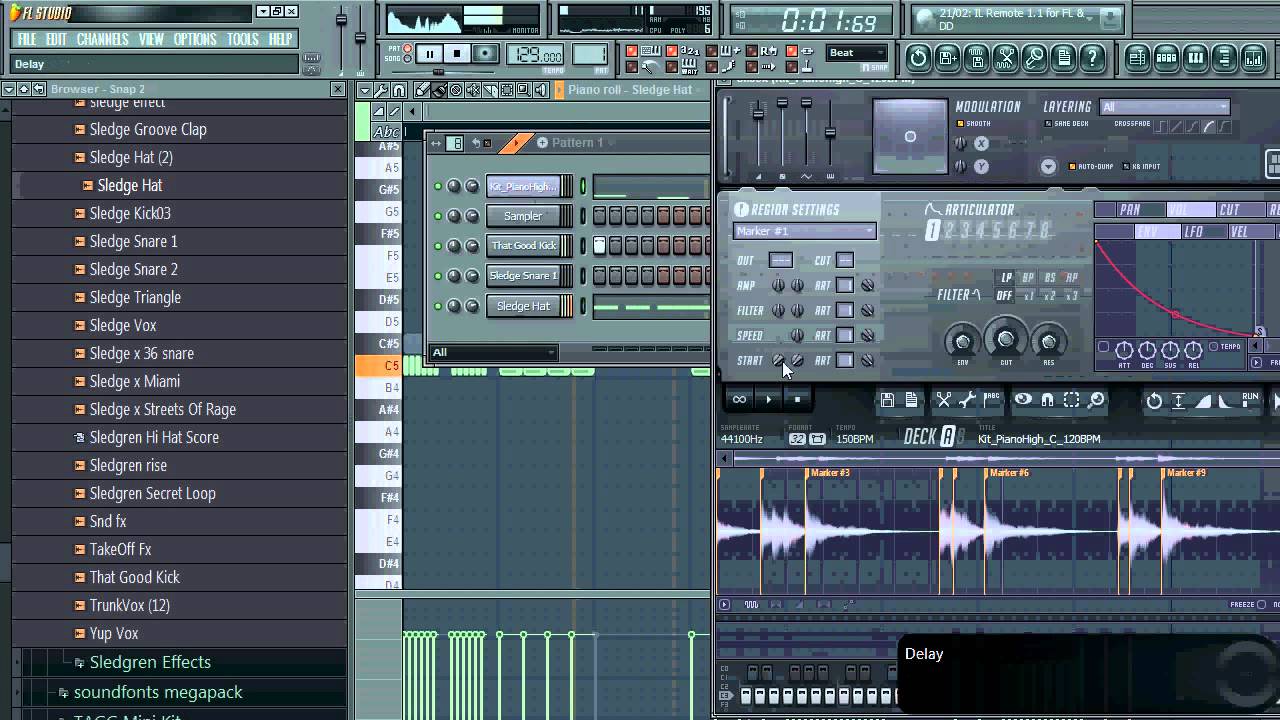This screenshot has width=1280, height=720.
Task: Click the Slicex zoom magnifier icon
Action: click(x=1096, y=400)
